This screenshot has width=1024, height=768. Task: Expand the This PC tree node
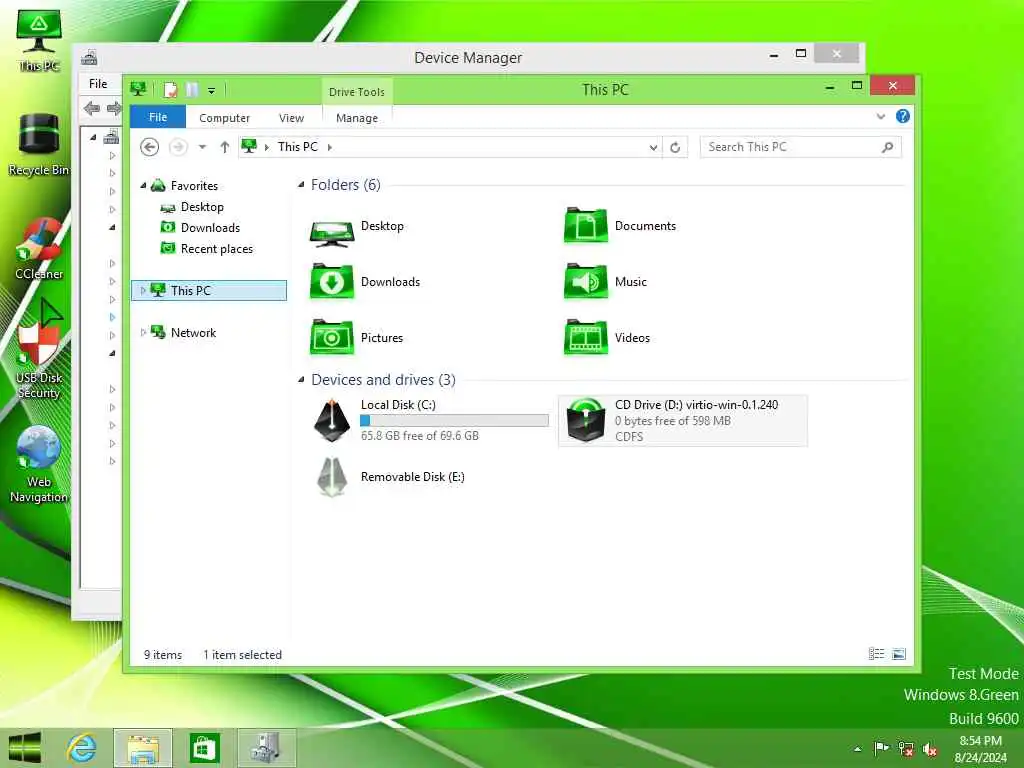click(143, 291)
